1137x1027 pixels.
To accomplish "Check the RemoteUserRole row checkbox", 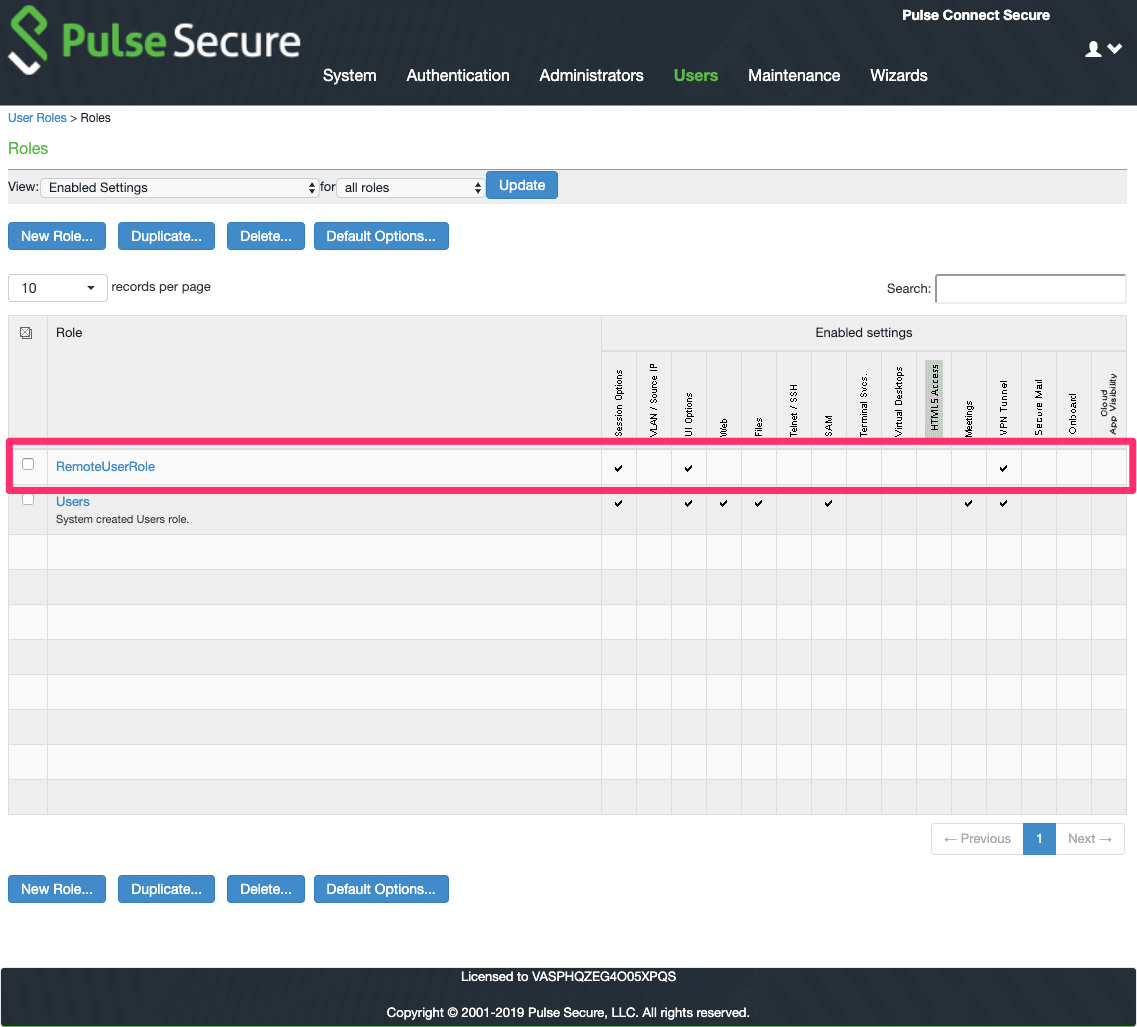I will (x=27, y=464).
